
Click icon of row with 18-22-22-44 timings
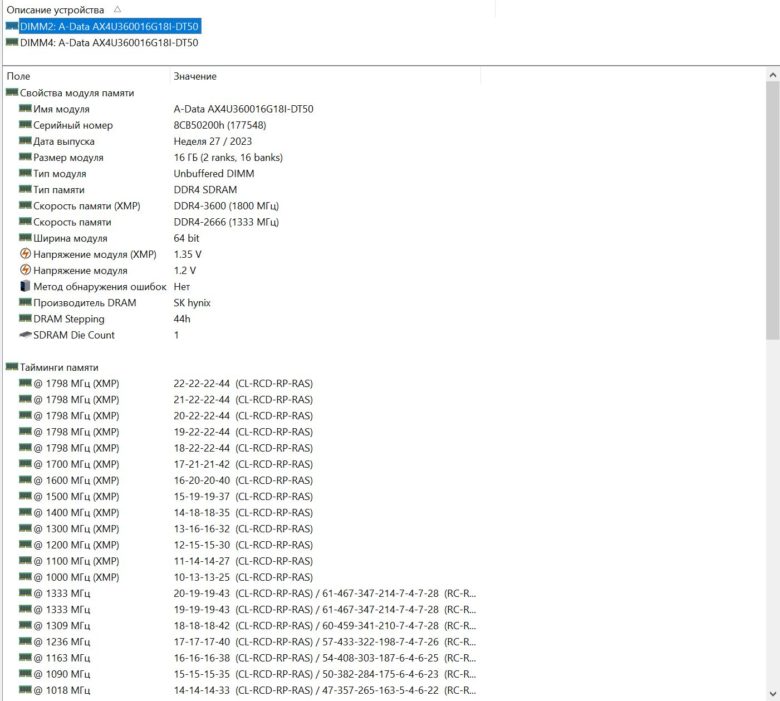pos(25,447)
